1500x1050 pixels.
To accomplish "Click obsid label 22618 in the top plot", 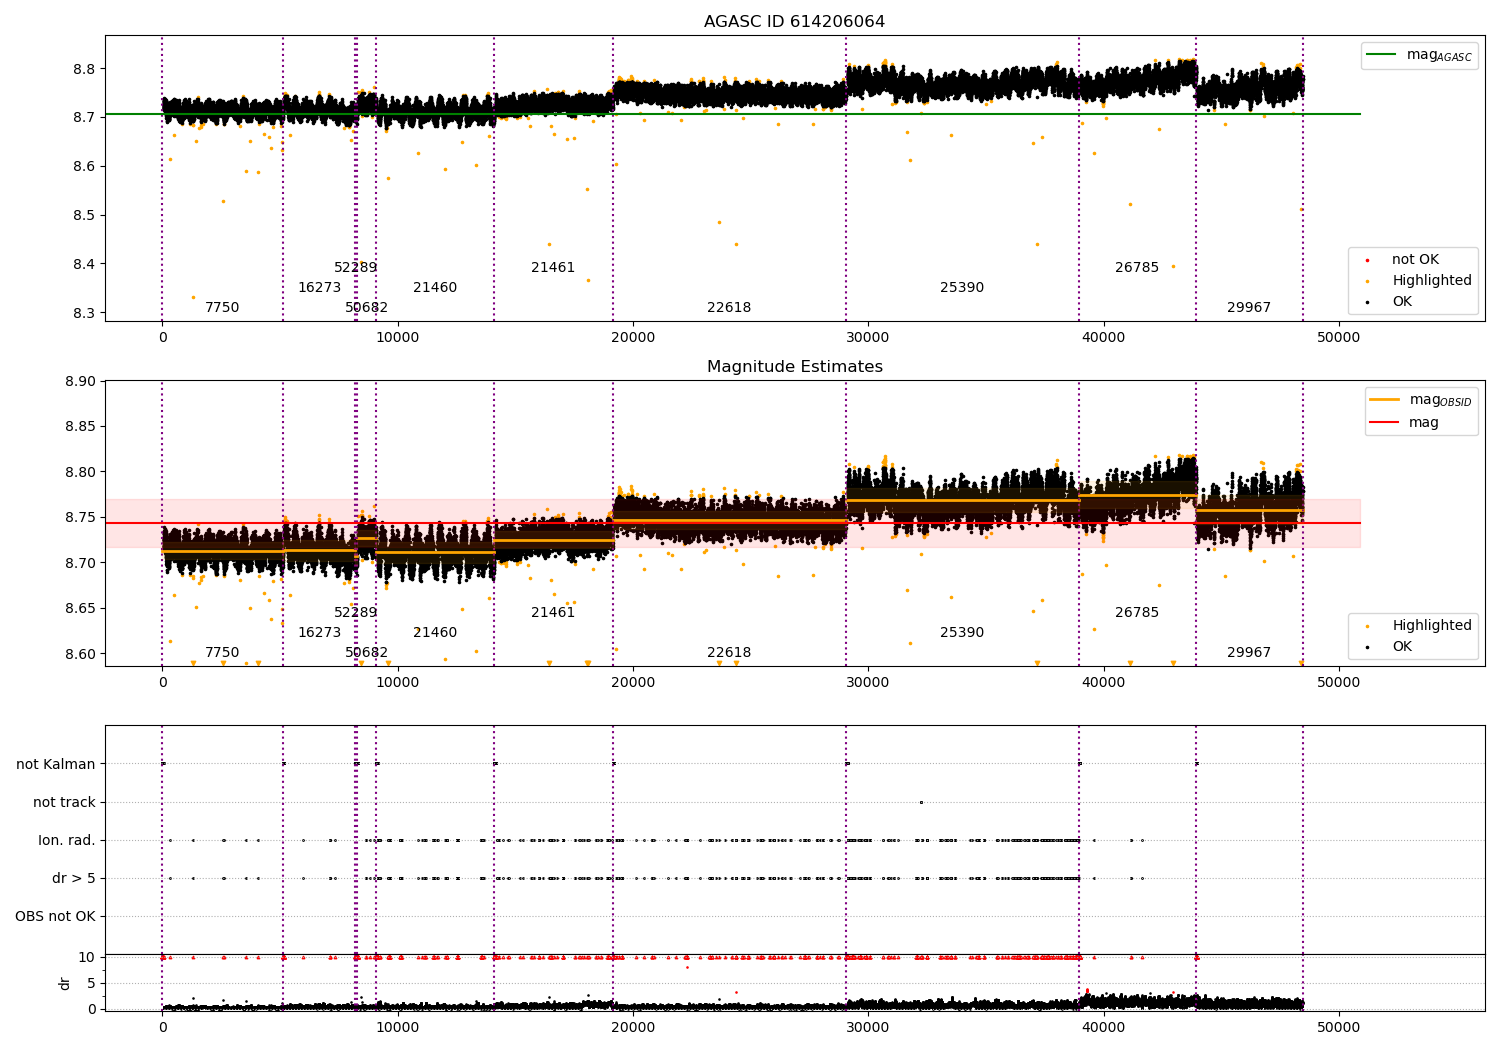I will (x=729, y=308).
